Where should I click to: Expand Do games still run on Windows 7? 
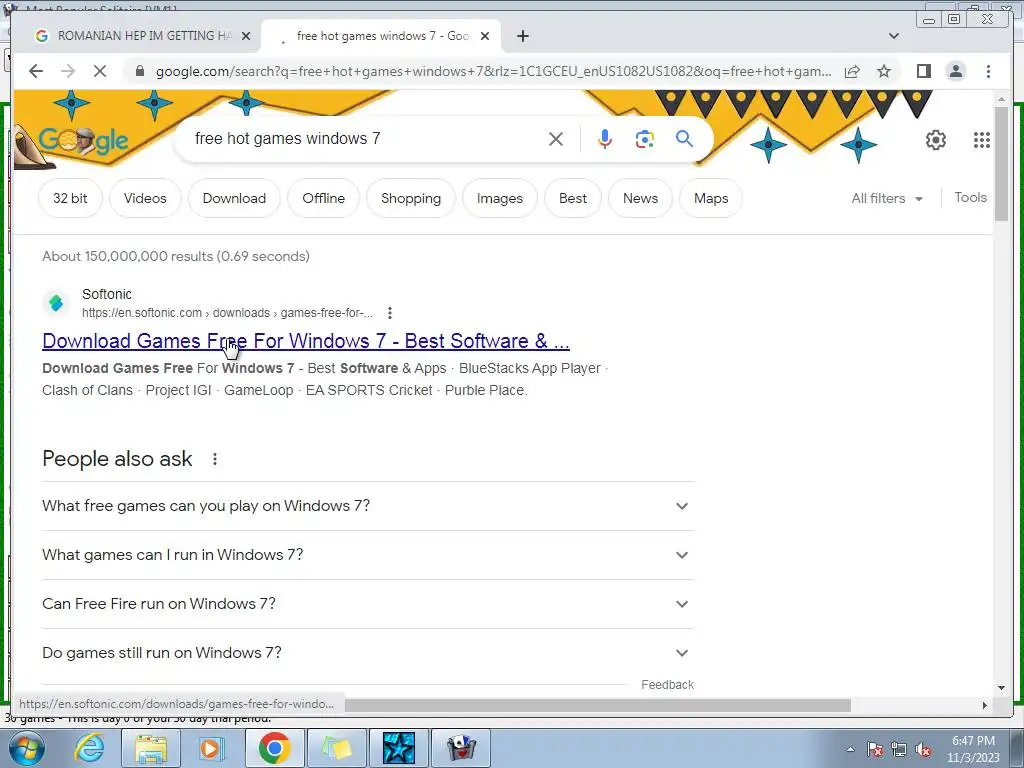pos(367,653)
